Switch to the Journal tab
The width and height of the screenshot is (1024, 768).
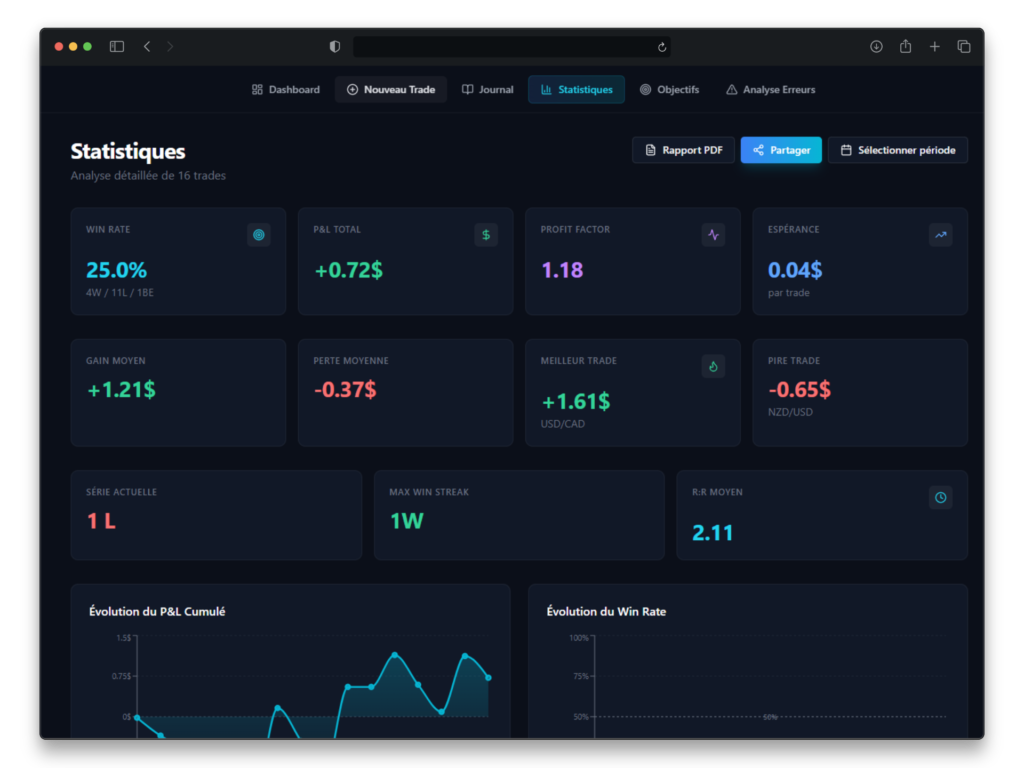click(x=487, y=89)
